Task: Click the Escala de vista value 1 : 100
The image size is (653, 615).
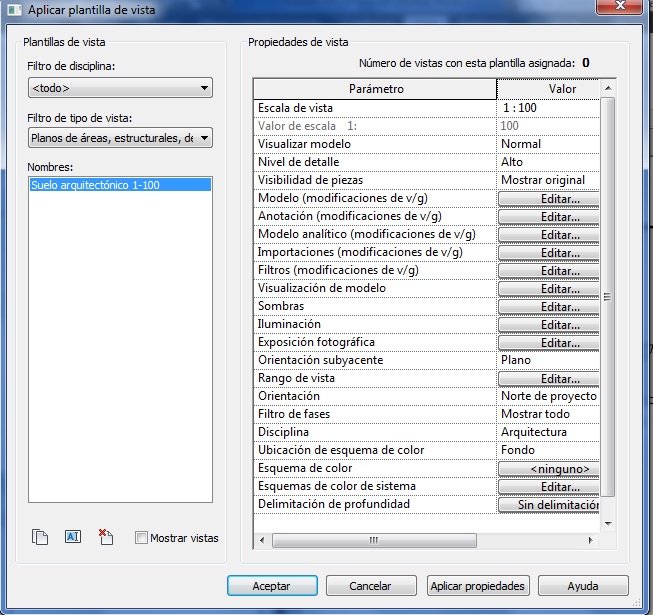Action: point(549,108)
